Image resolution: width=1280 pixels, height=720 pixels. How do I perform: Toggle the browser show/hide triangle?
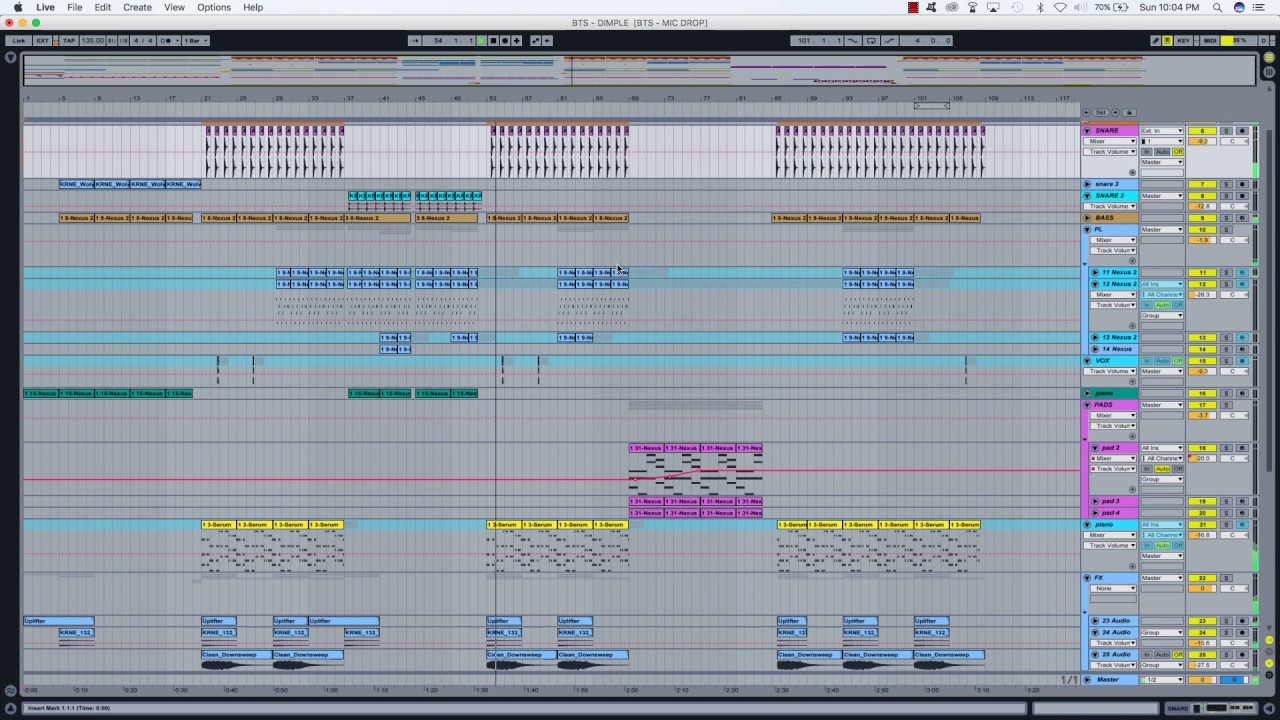(11, 57)
